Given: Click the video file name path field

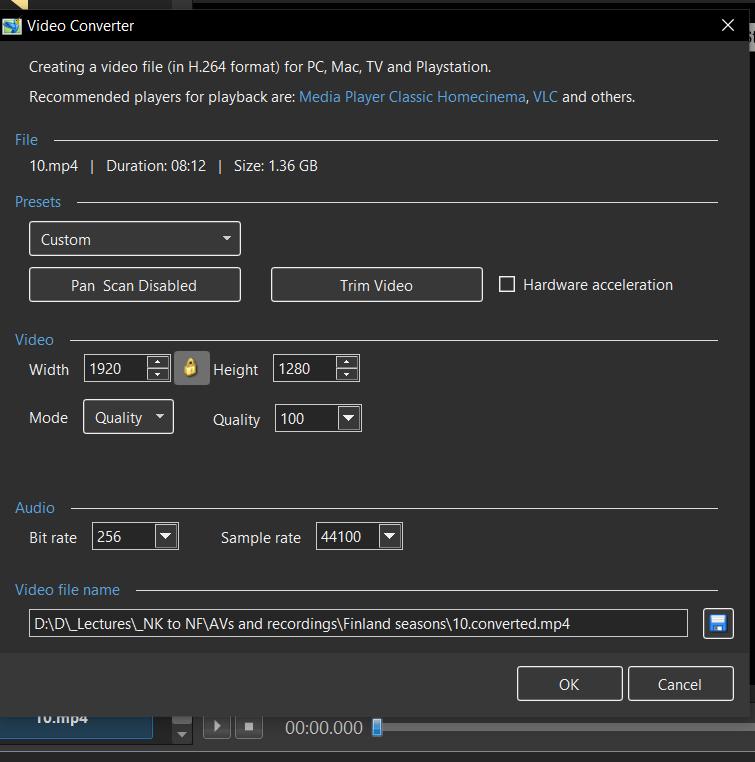Looking at the screenshot, I should tap(358, 623).
